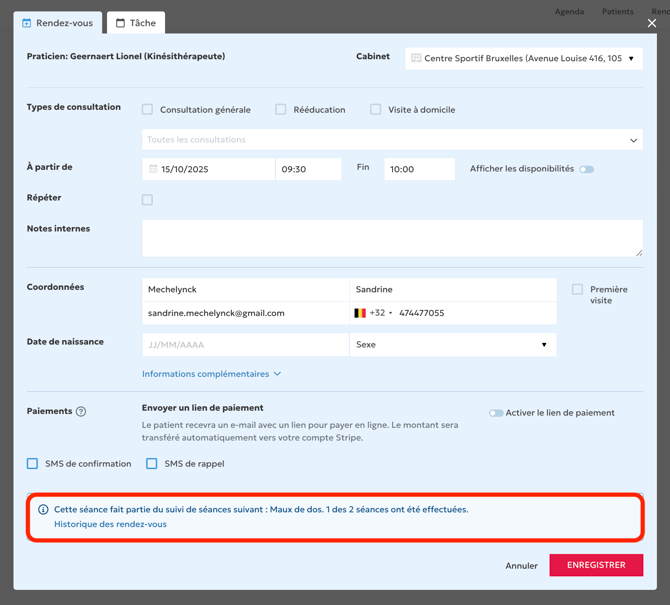Check the Consultation générale checkbox
670x605 pixels.
coord(148,110)
